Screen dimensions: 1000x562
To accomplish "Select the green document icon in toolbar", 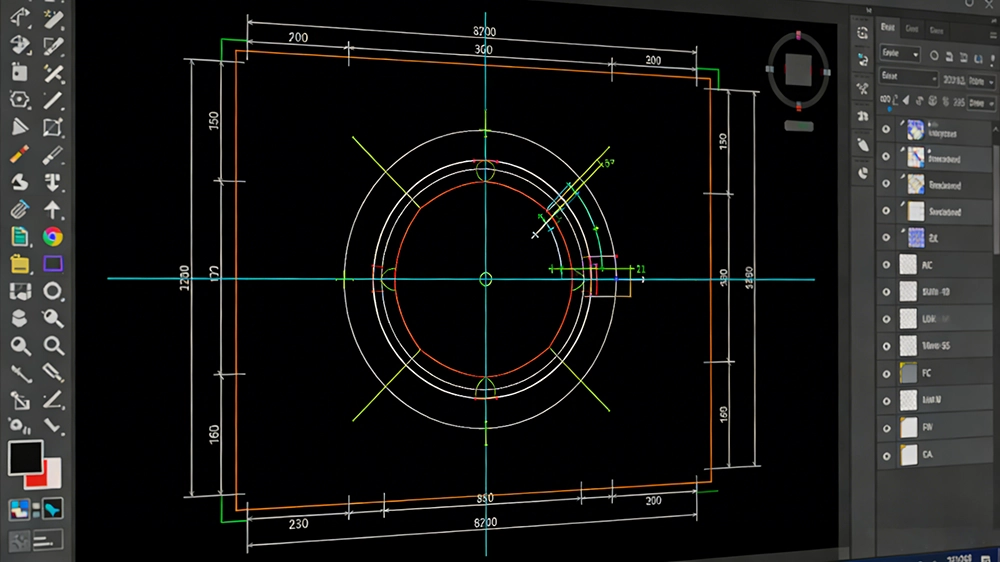I will pos(19,237).
